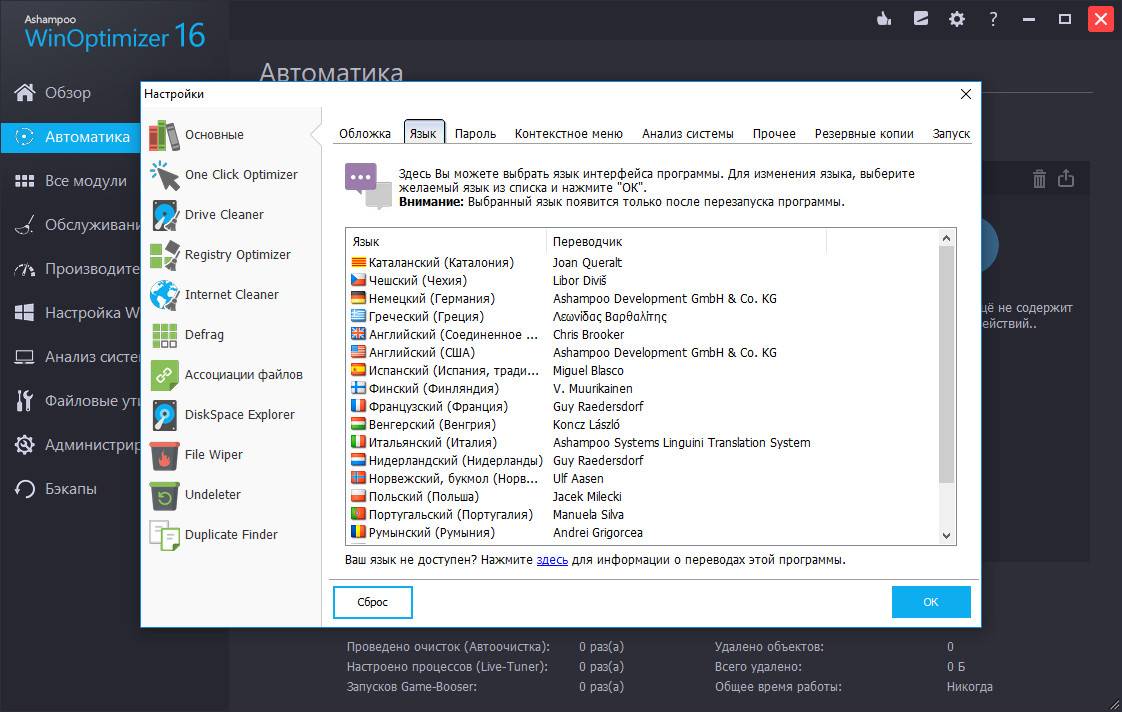1122x712 pixels.
Task: Click the Обзор home icon in sidebar
Action: coord(24,92)
